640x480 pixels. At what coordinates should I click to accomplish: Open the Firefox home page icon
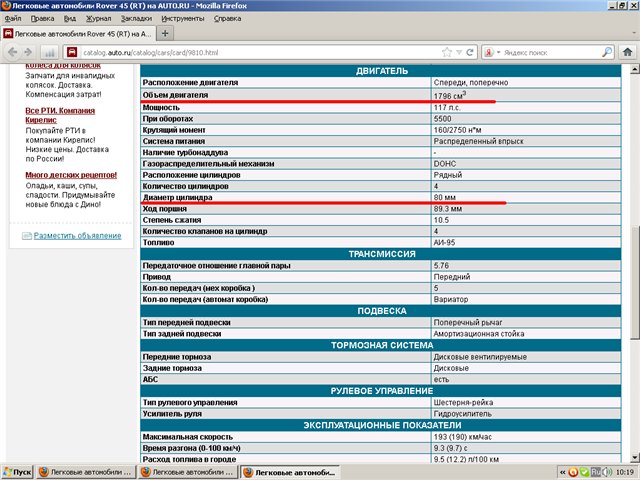click(627, 52)
